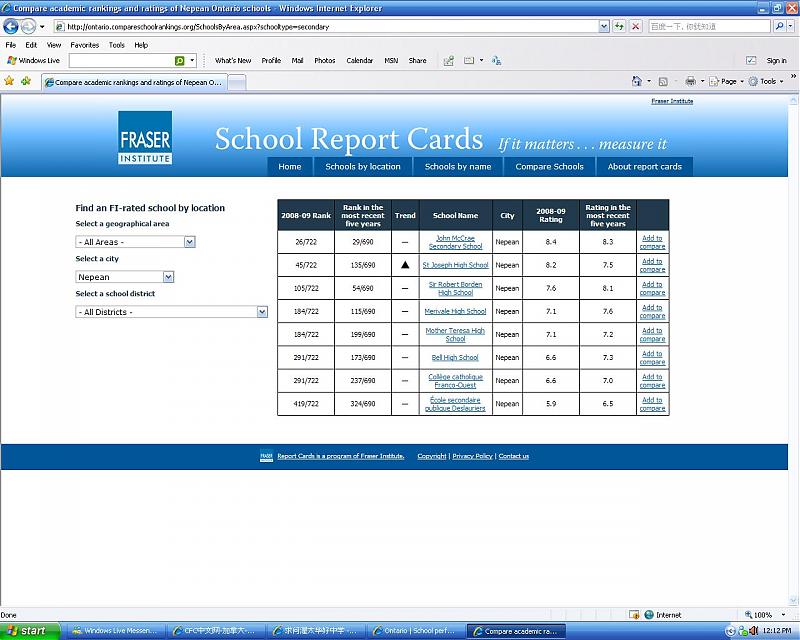
Task: Open the St Joseph High School link
Action: (x=455, y=265)
